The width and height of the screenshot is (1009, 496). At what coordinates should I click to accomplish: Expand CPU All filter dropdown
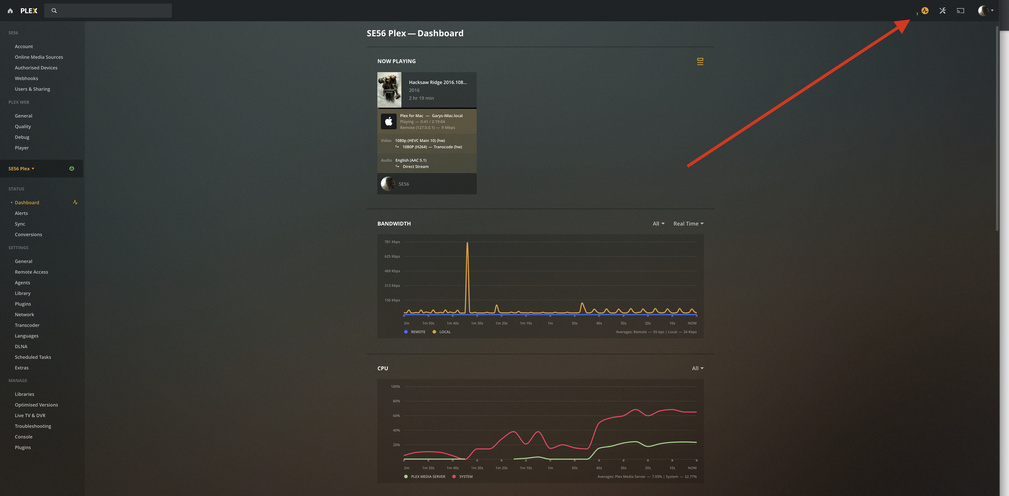698,368
